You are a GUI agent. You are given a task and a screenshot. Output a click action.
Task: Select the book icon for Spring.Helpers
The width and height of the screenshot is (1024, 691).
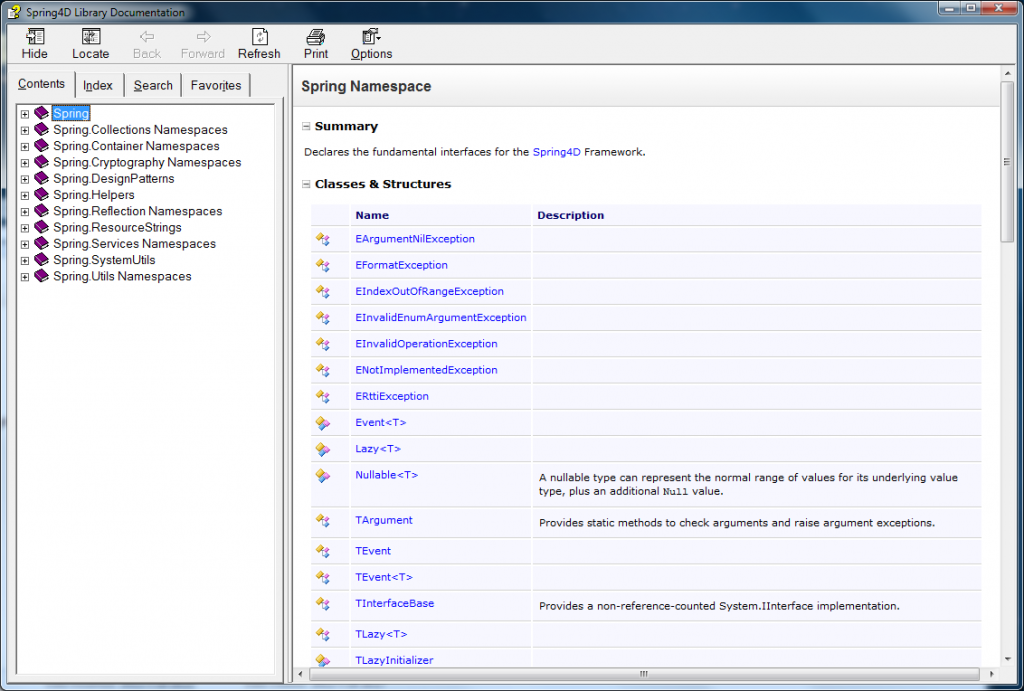click(40, 194)
